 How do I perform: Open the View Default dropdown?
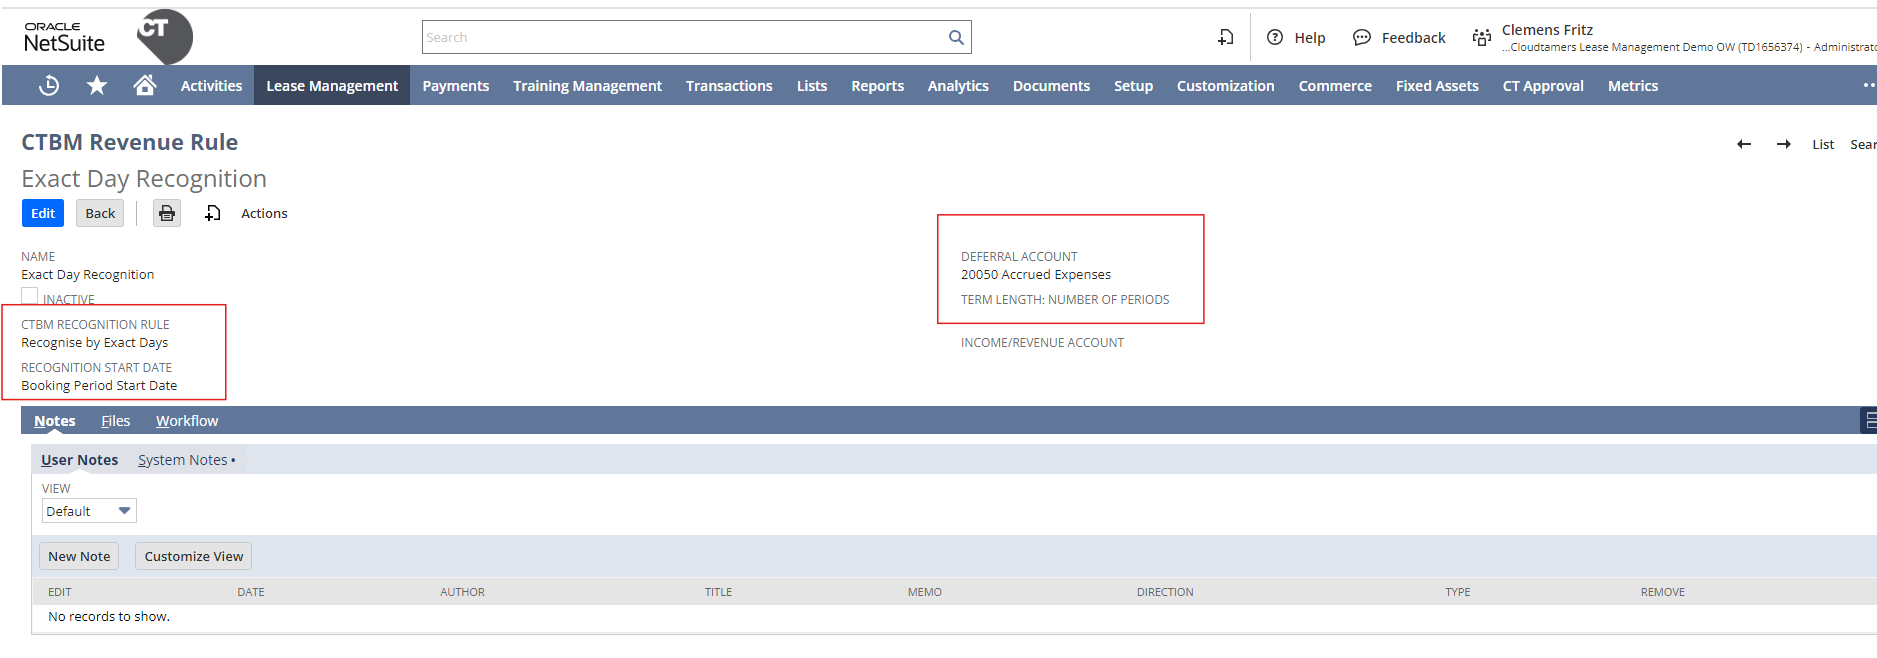(89, 511)
